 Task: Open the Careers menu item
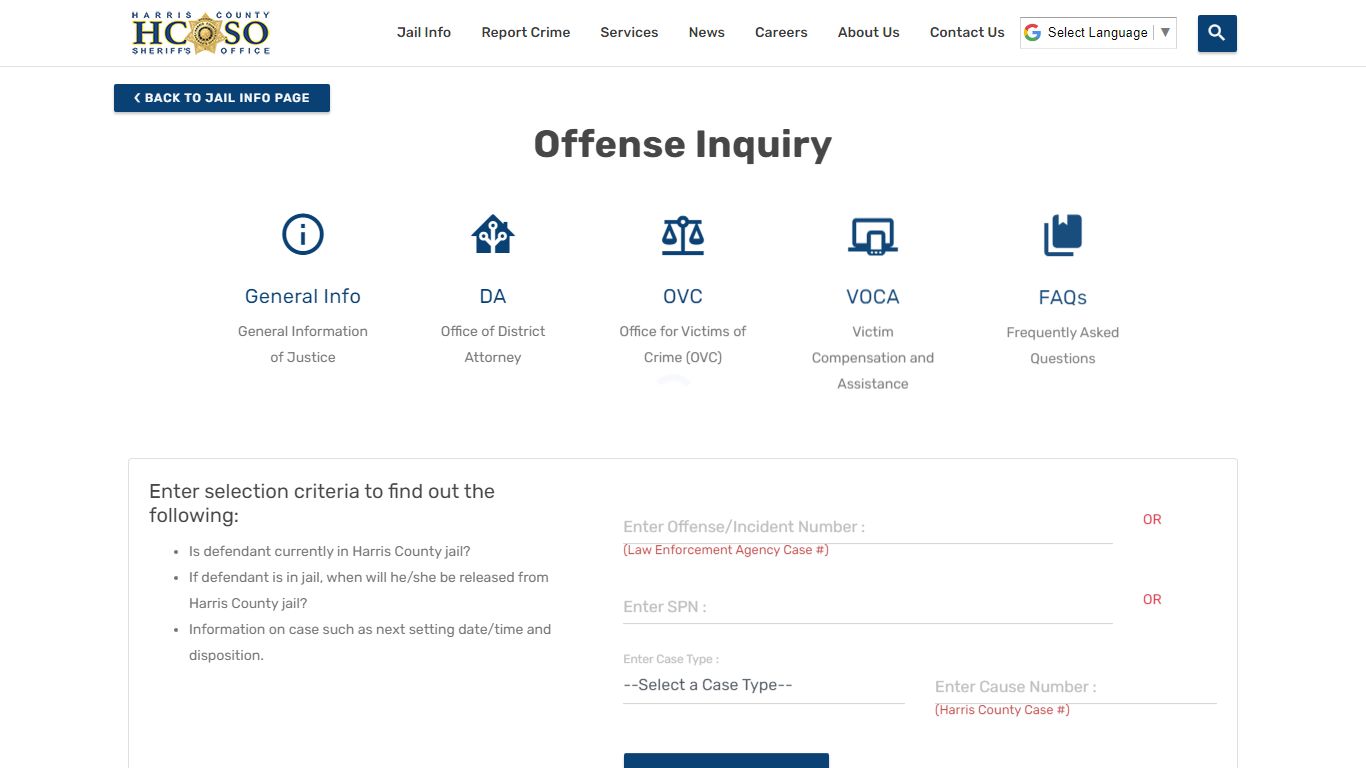point(781,32)
